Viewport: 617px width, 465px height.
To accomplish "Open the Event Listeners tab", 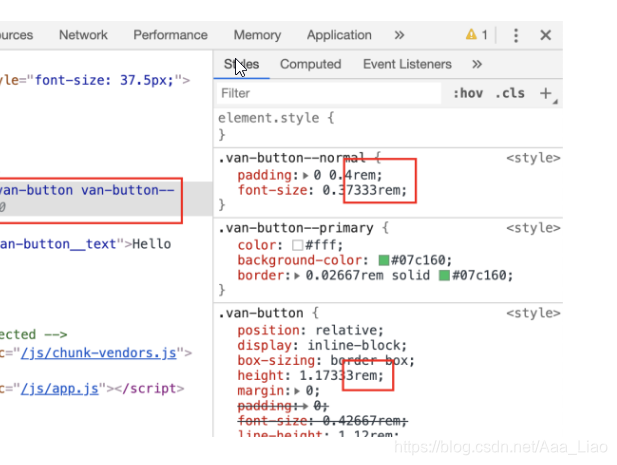I will (x=407, y=64).
